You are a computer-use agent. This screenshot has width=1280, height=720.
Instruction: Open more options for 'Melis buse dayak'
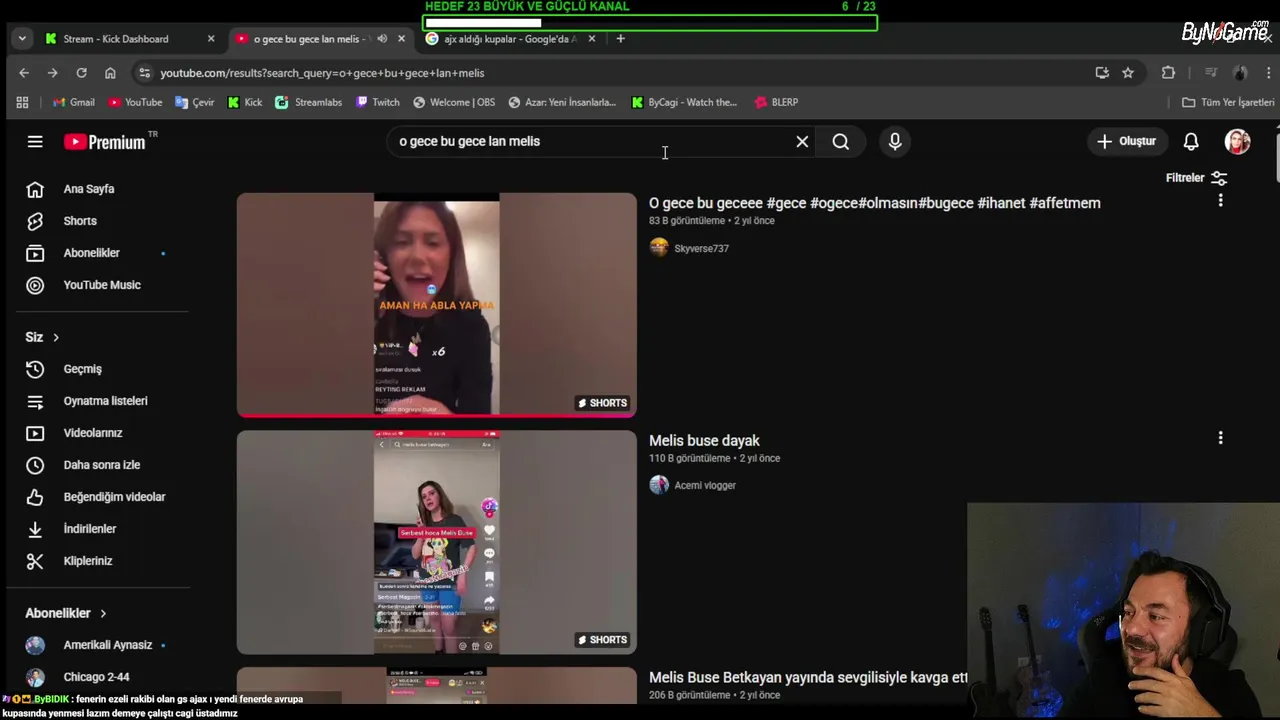click(1220, 438)
